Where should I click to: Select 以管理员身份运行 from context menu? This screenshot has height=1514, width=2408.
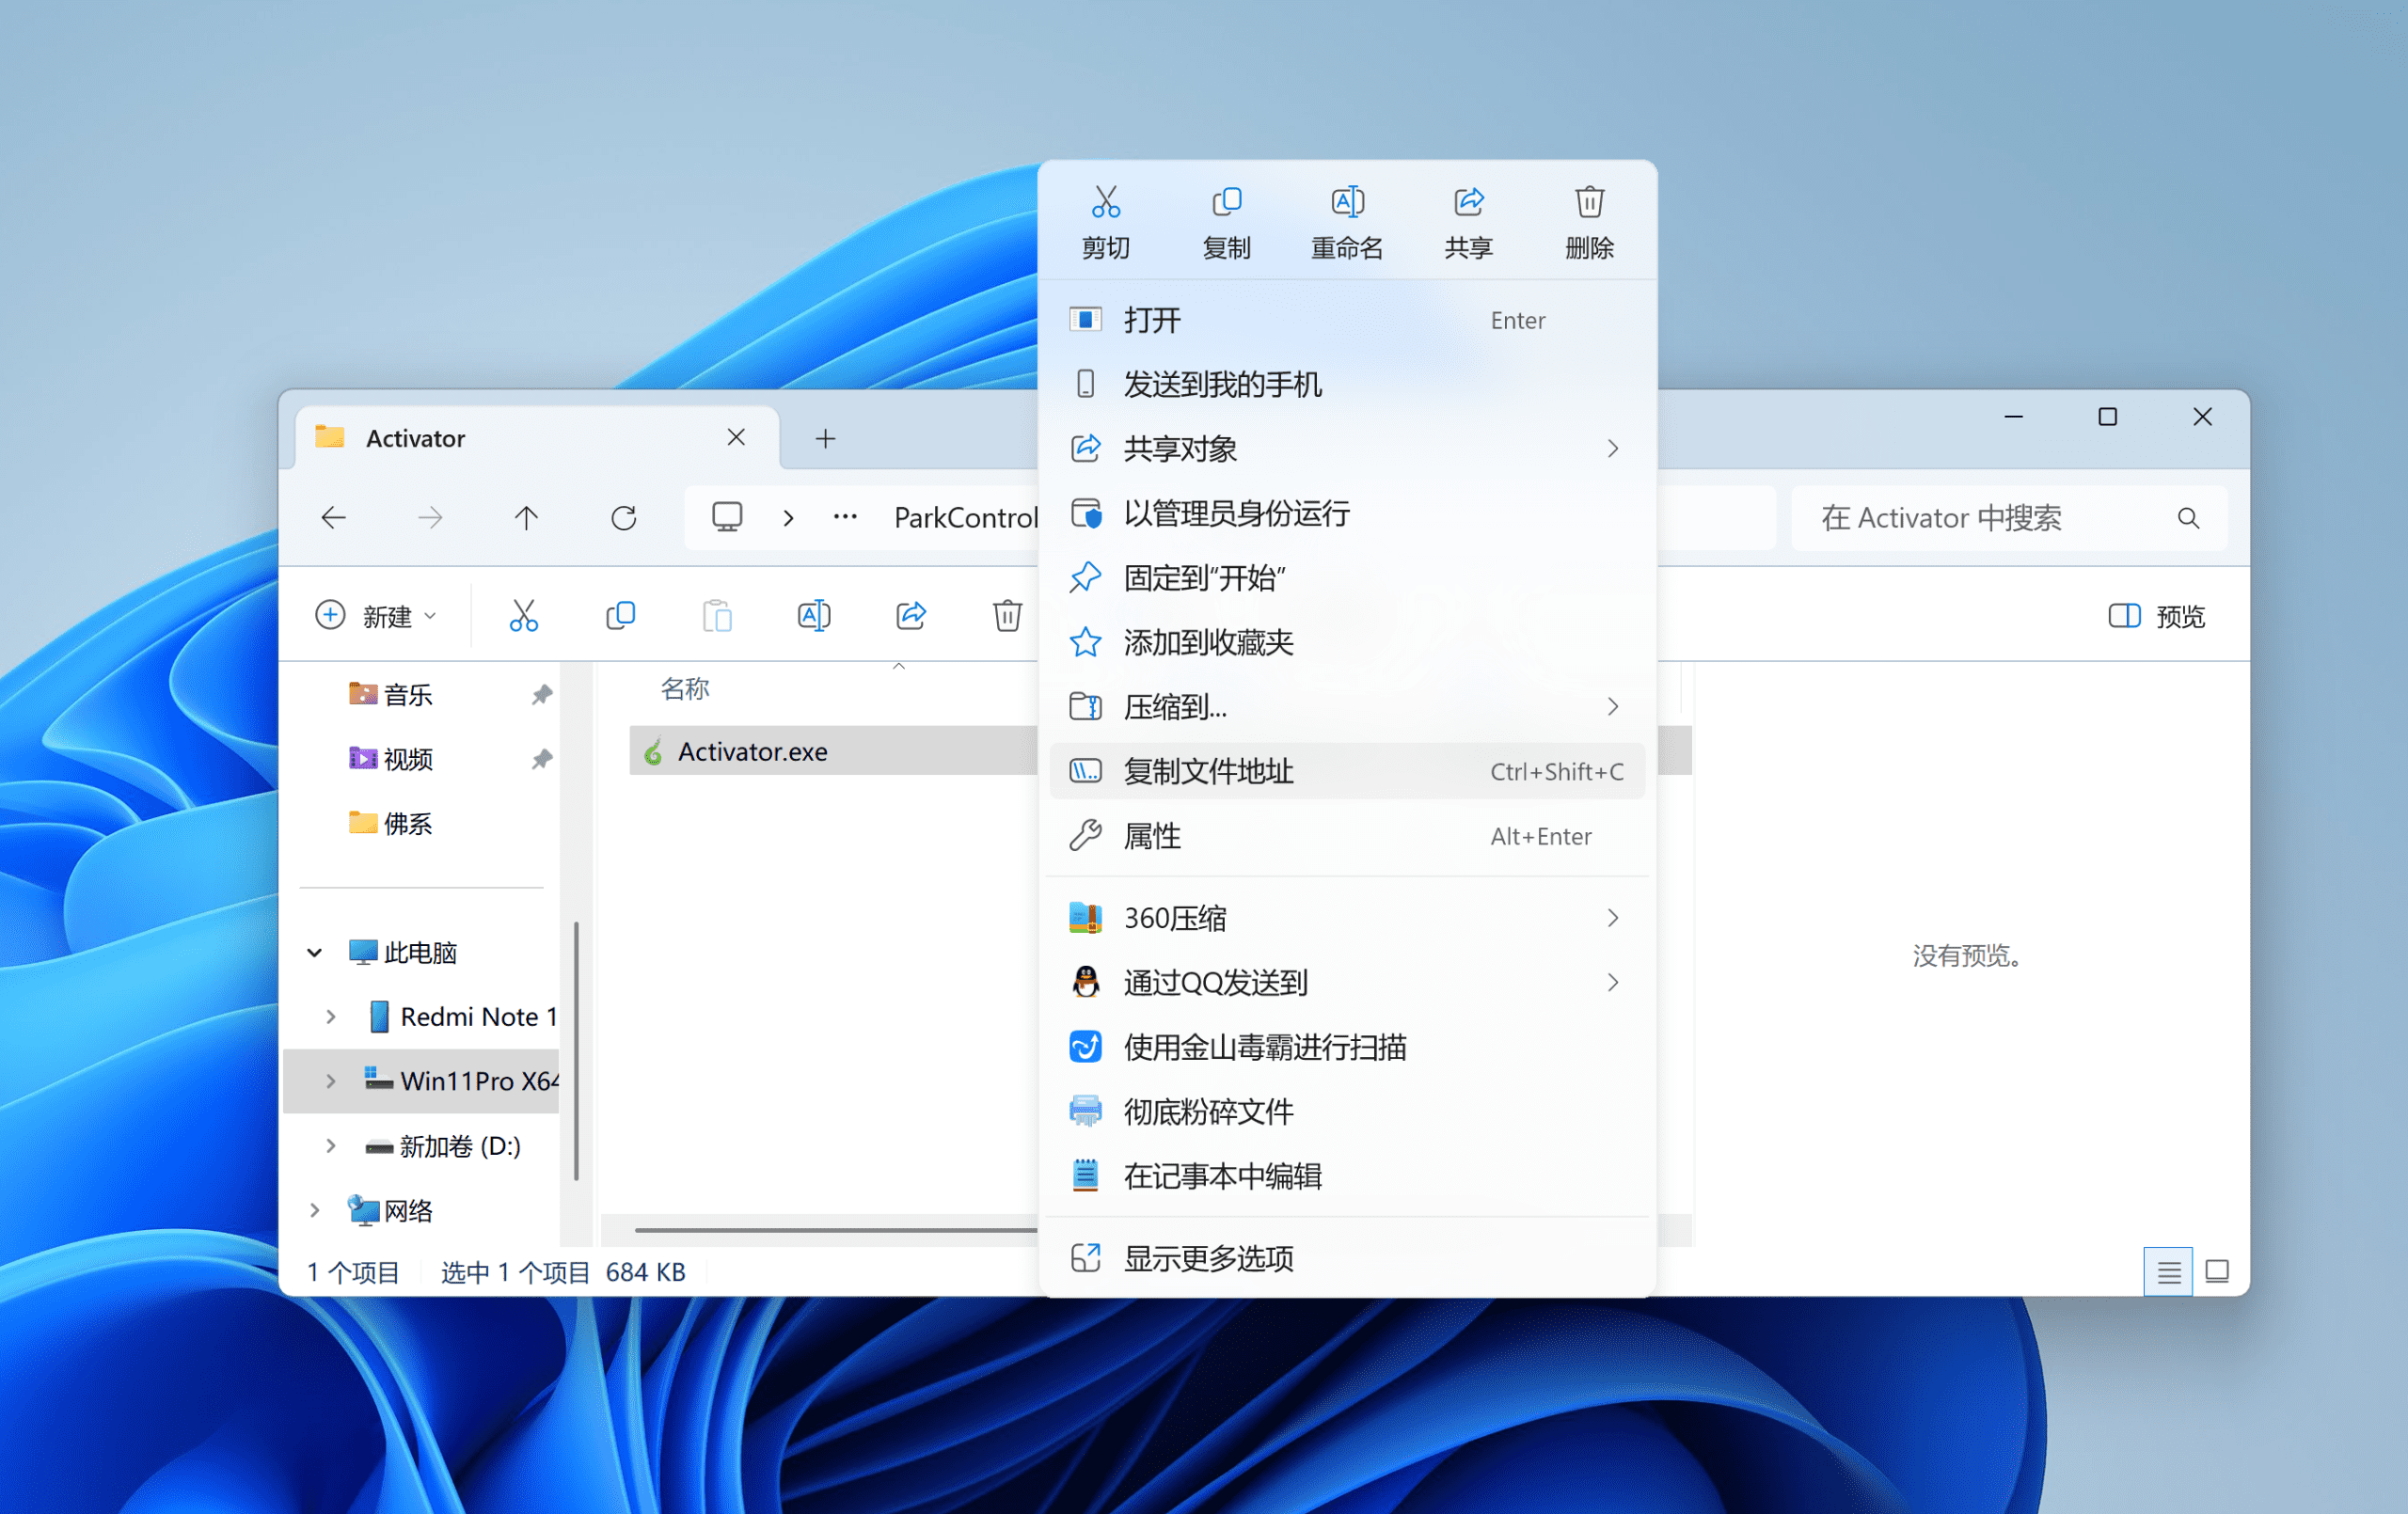tap(1236, 513)
